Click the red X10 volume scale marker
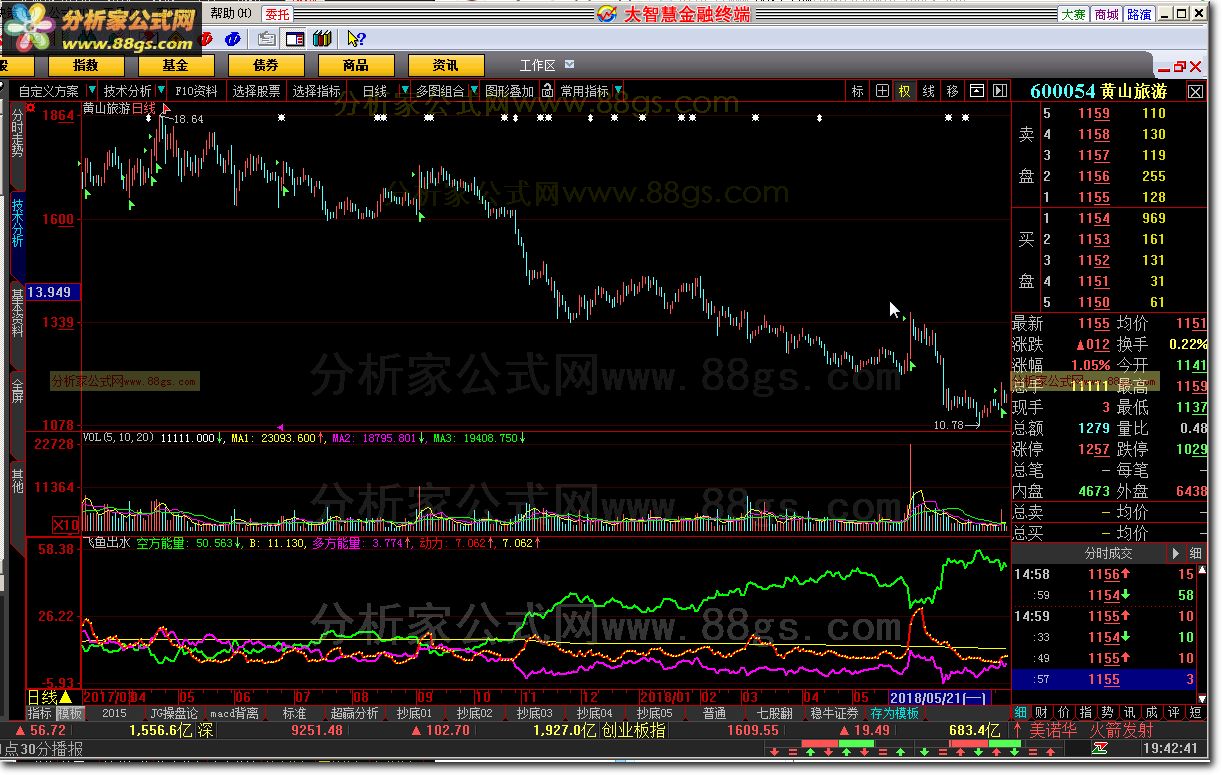 [66, 524]
